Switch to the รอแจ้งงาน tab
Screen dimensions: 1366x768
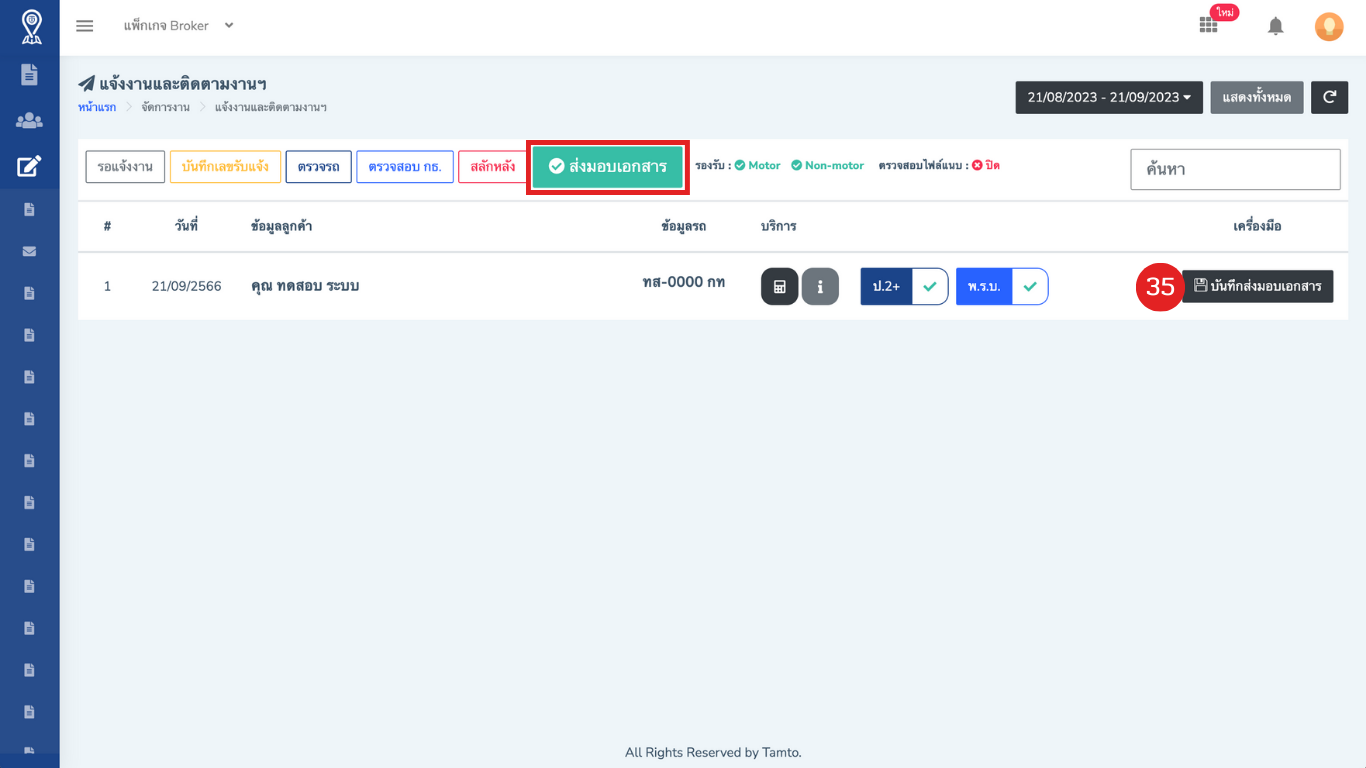click(x=125, y=167)
